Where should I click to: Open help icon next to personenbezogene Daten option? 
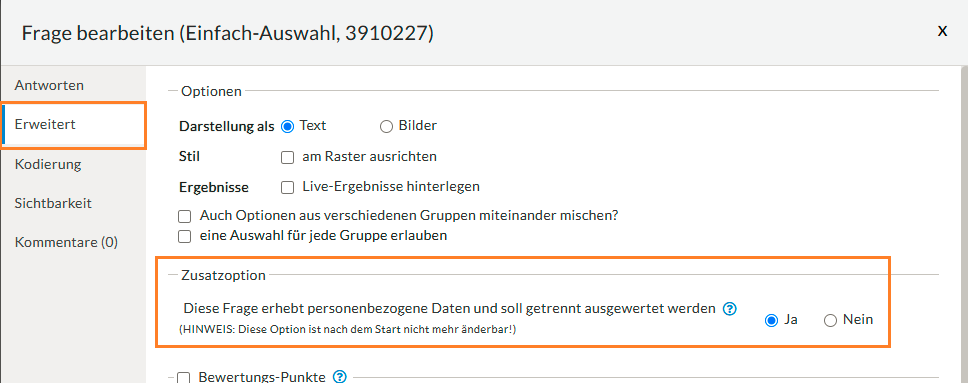[x=730, y=309]
